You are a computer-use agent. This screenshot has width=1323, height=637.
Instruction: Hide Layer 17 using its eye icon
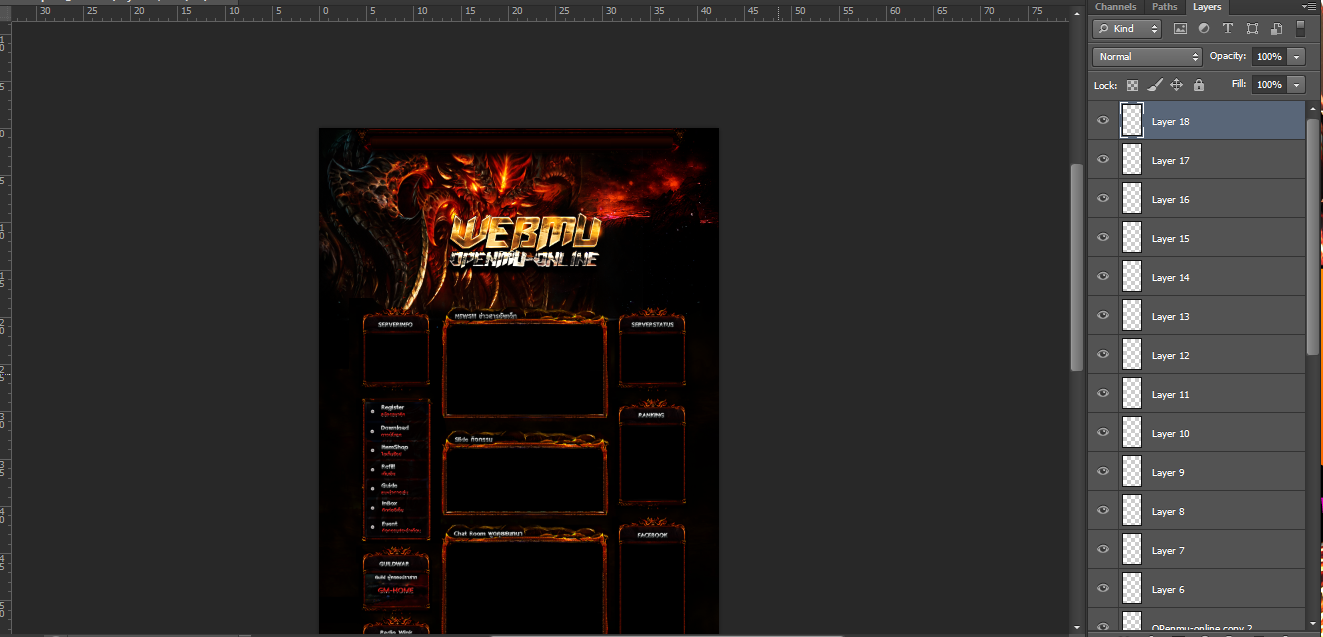[x=1103, y=160]
